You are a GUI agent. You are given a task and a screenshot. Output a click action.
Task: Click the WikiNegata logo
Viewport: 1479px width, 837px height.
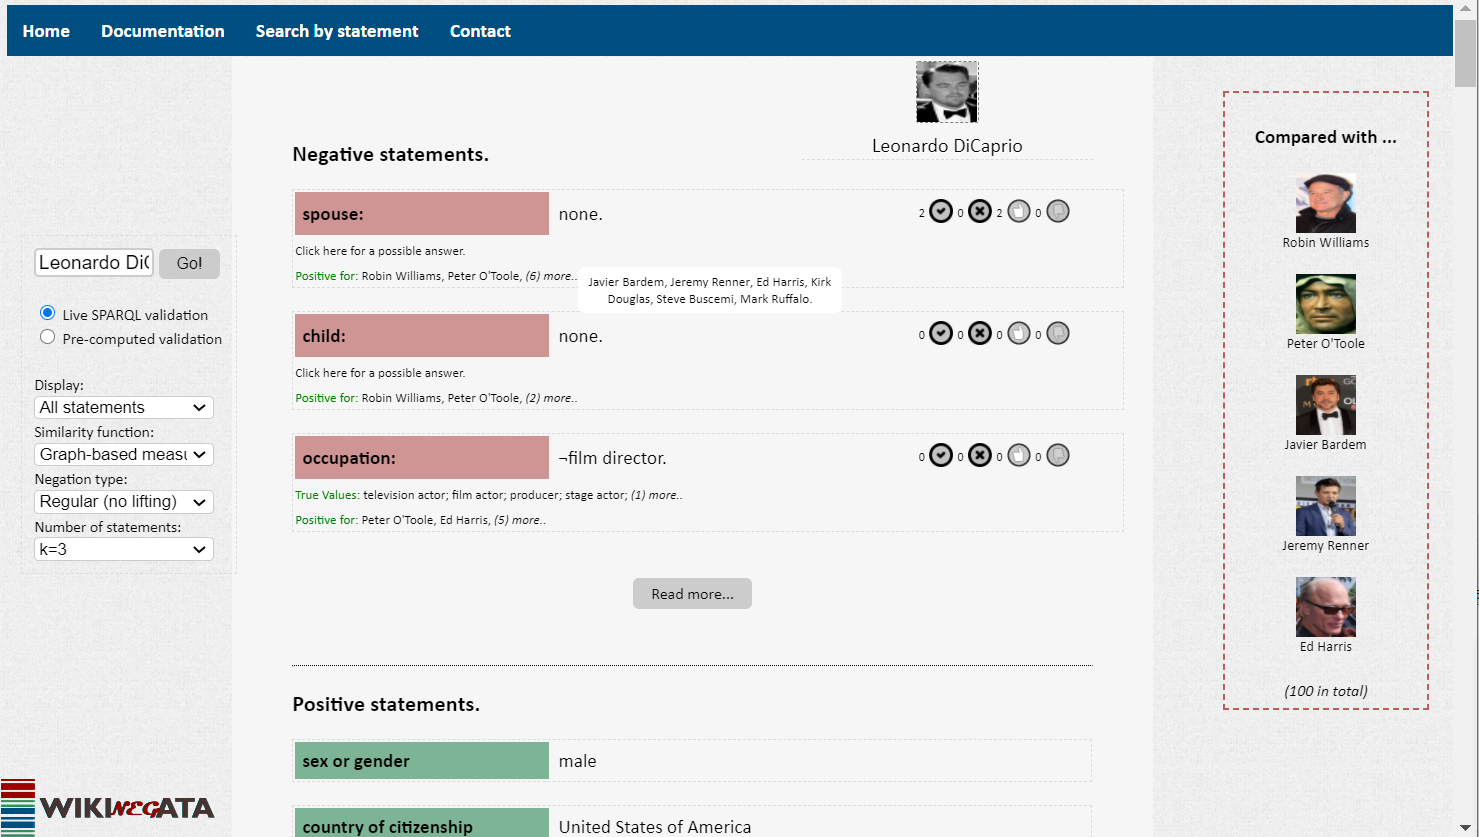pyautogui.click(x=108, y=806)
